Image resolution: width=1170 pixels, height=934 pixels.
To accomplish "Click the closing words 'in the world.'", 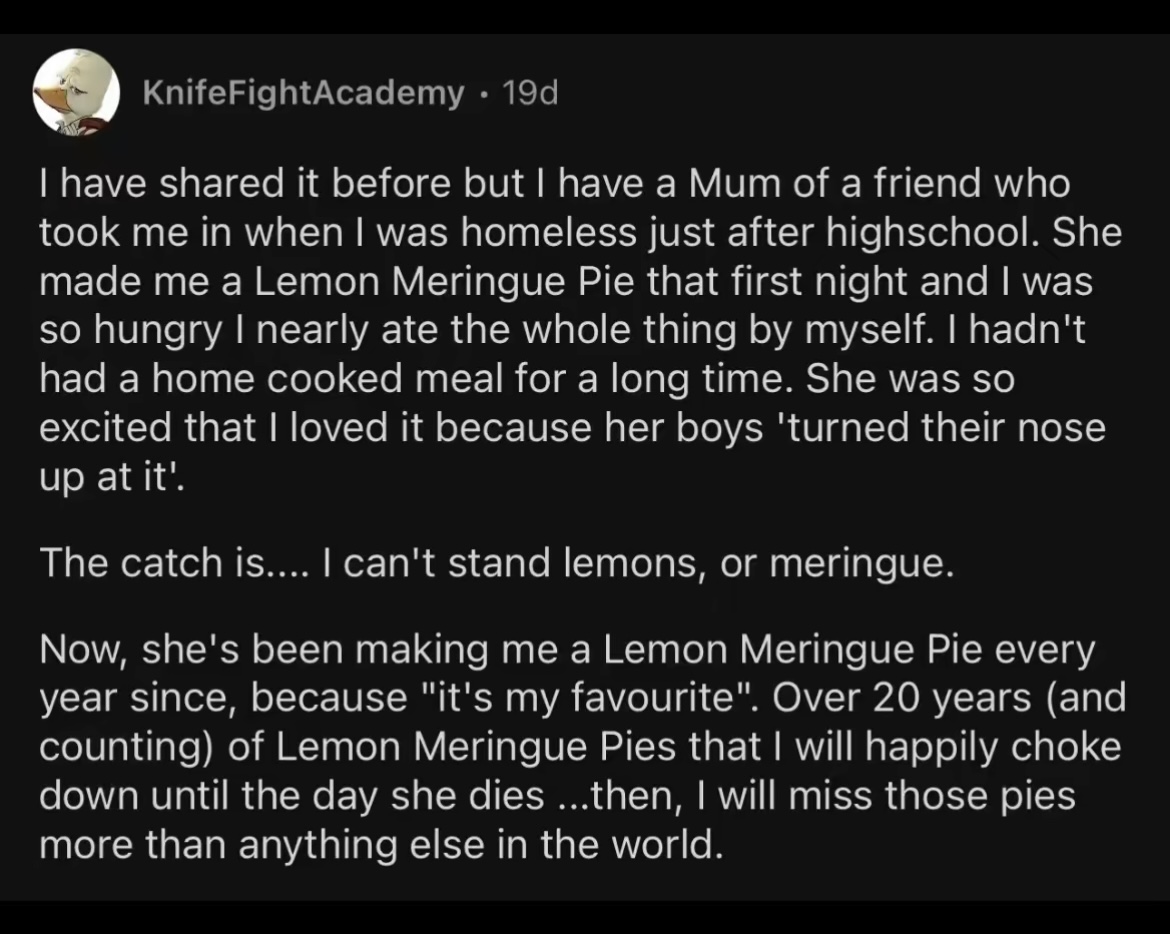I will [612, 845].
